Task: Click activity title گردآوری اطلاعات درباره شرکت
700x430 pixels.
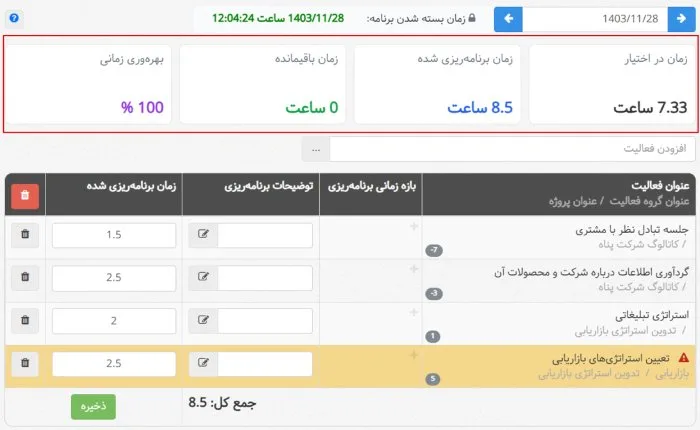Action: point(592,273)
